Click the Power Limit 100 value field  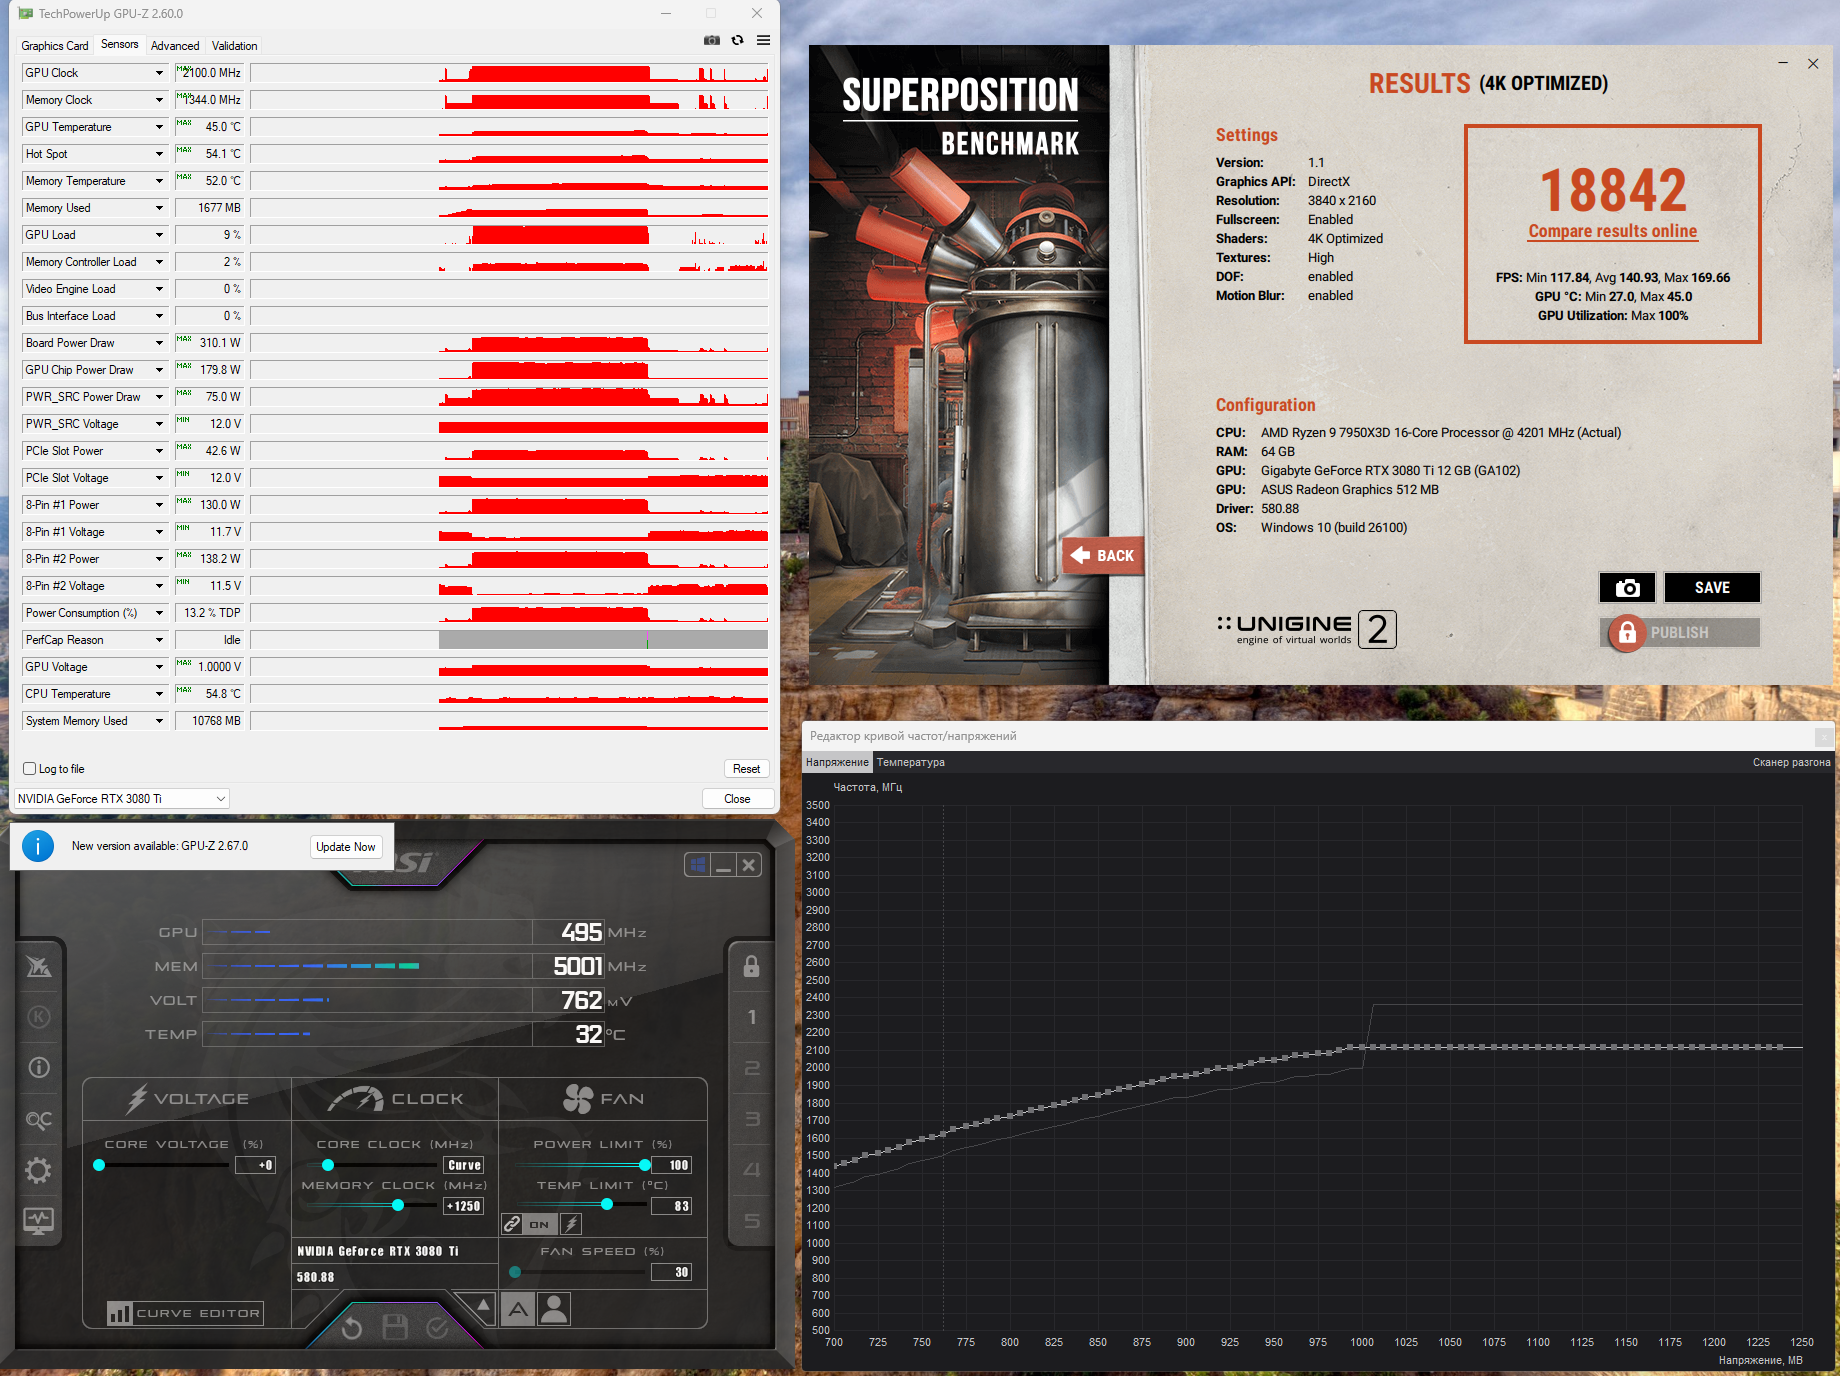point(671,1165)
